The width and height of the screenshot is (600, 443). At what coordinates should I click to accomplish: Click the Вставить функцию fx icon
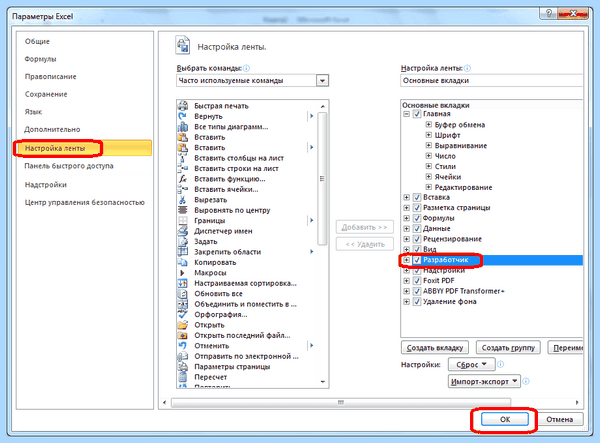point(183,179)
